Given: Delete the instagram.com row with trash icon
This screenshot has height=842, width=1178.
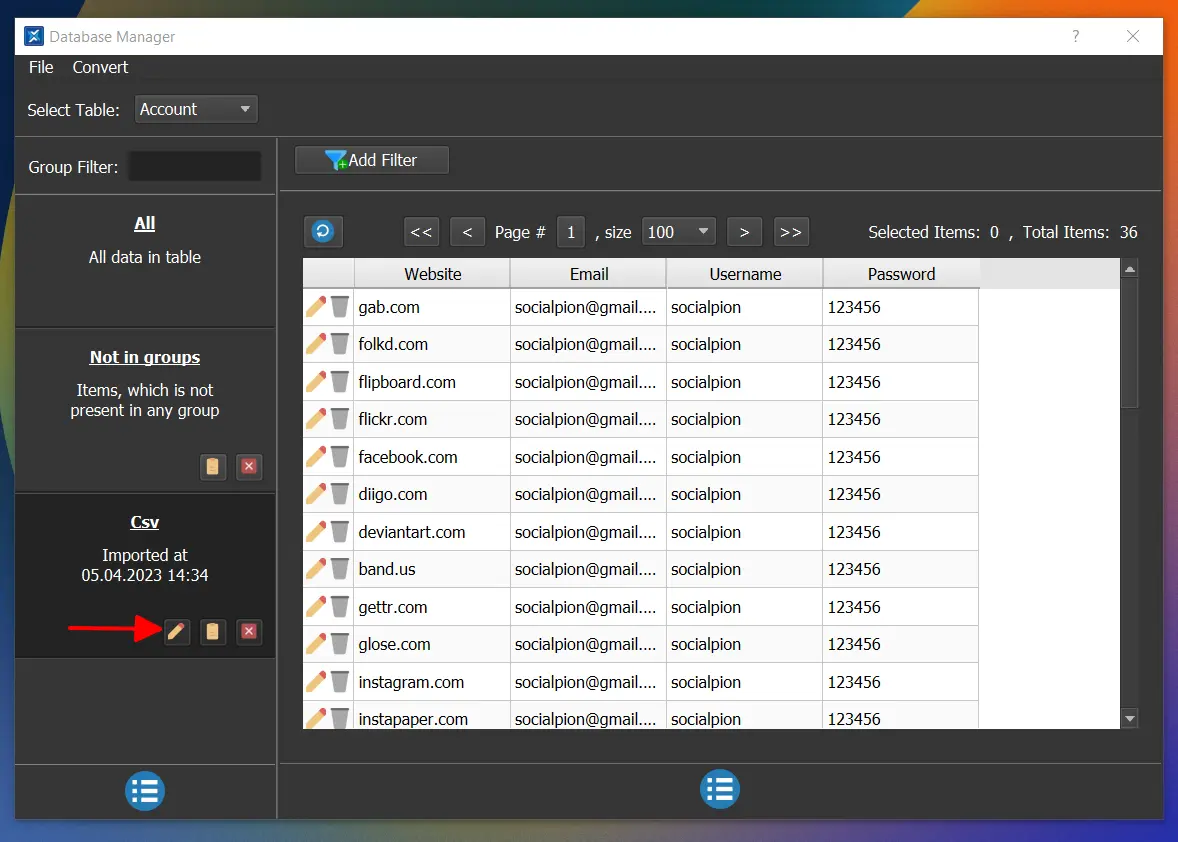Looking at the screenshot, I should click(x=340, y=682).
